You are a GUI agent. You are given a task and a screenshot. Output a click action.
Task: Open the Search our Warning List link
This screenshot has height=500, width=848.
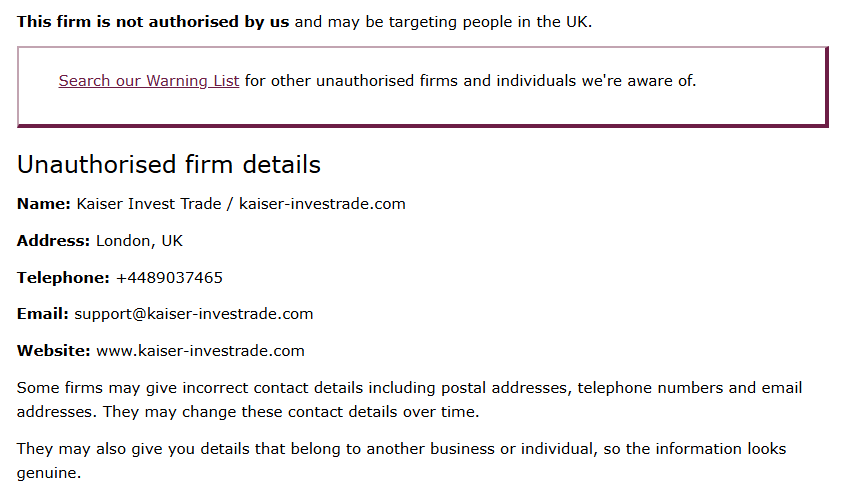coord(149,81)
